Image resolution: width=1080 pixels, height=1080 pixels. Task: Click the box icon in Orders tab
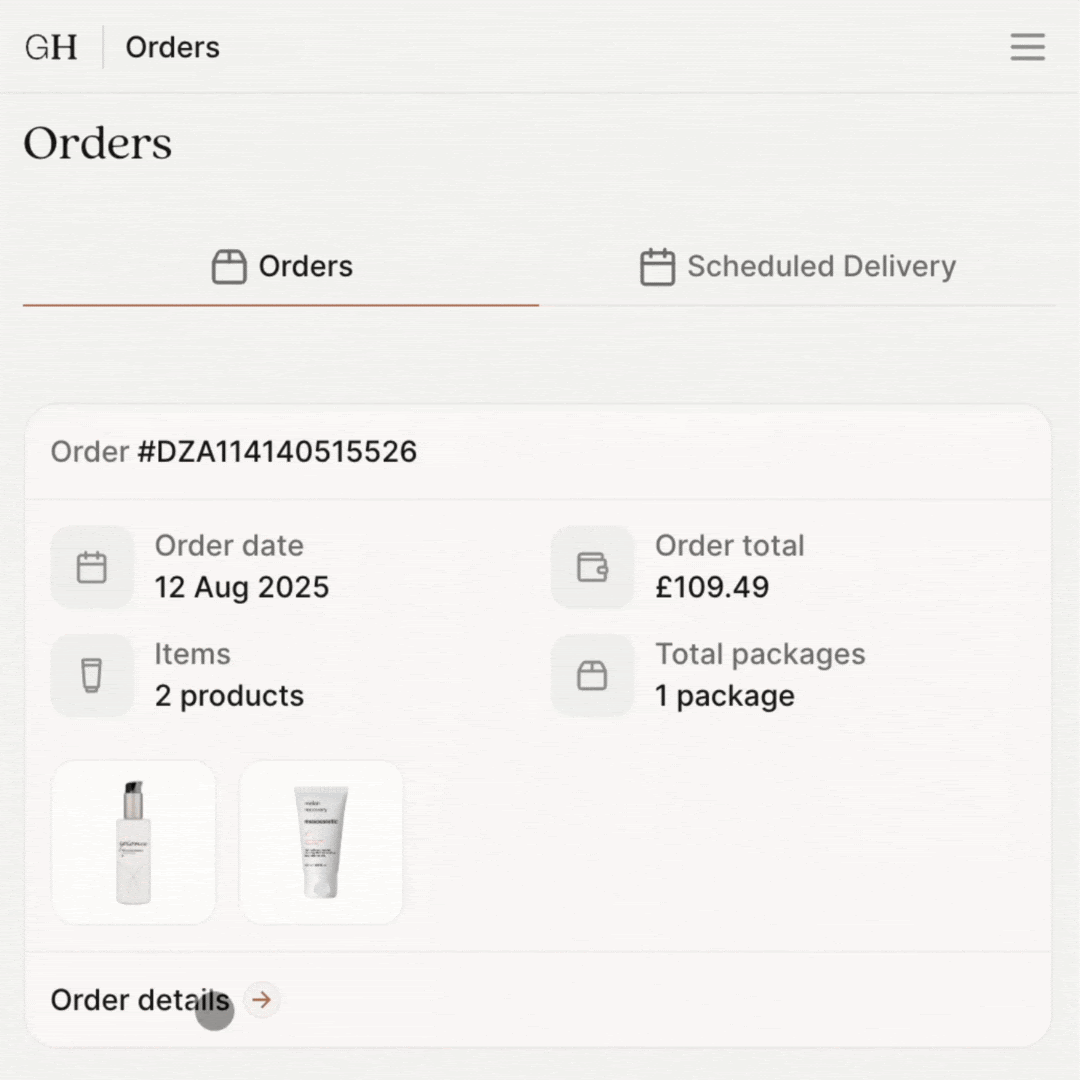click(229, 267)
